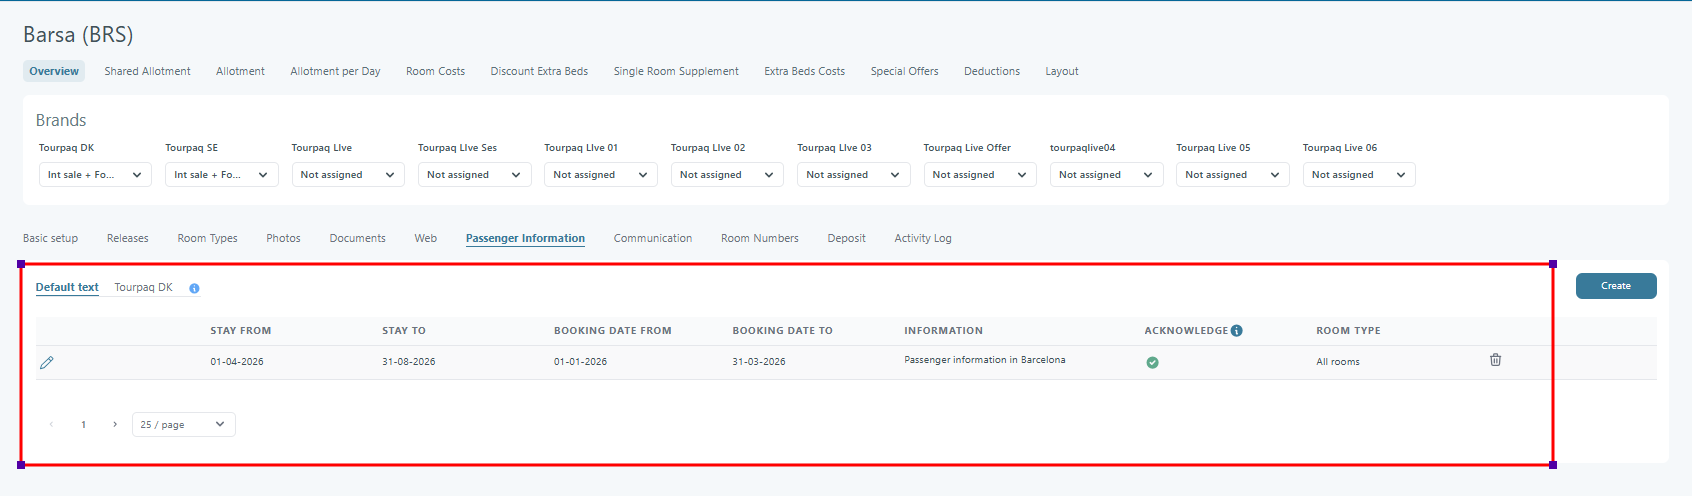Go to next page arrow
This screenshot has width=1692, height=496.
coord(115,425)
